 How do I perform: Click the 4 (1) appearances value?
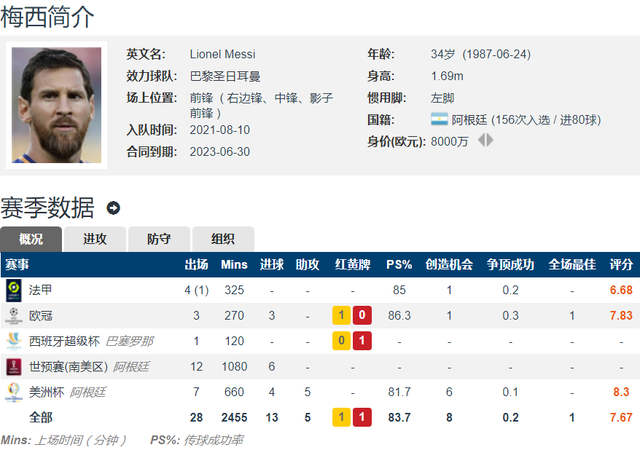pos(196,290)
